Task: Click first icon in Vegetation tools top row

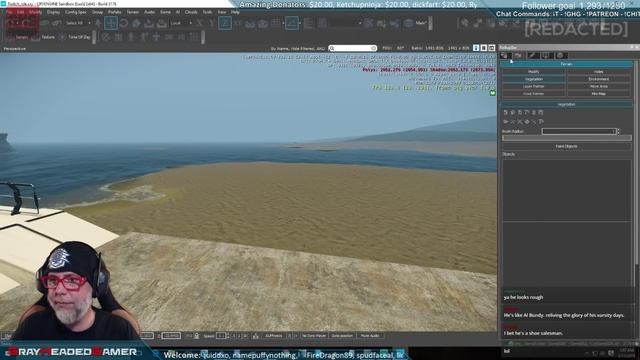Action: (x=506, y=112)
